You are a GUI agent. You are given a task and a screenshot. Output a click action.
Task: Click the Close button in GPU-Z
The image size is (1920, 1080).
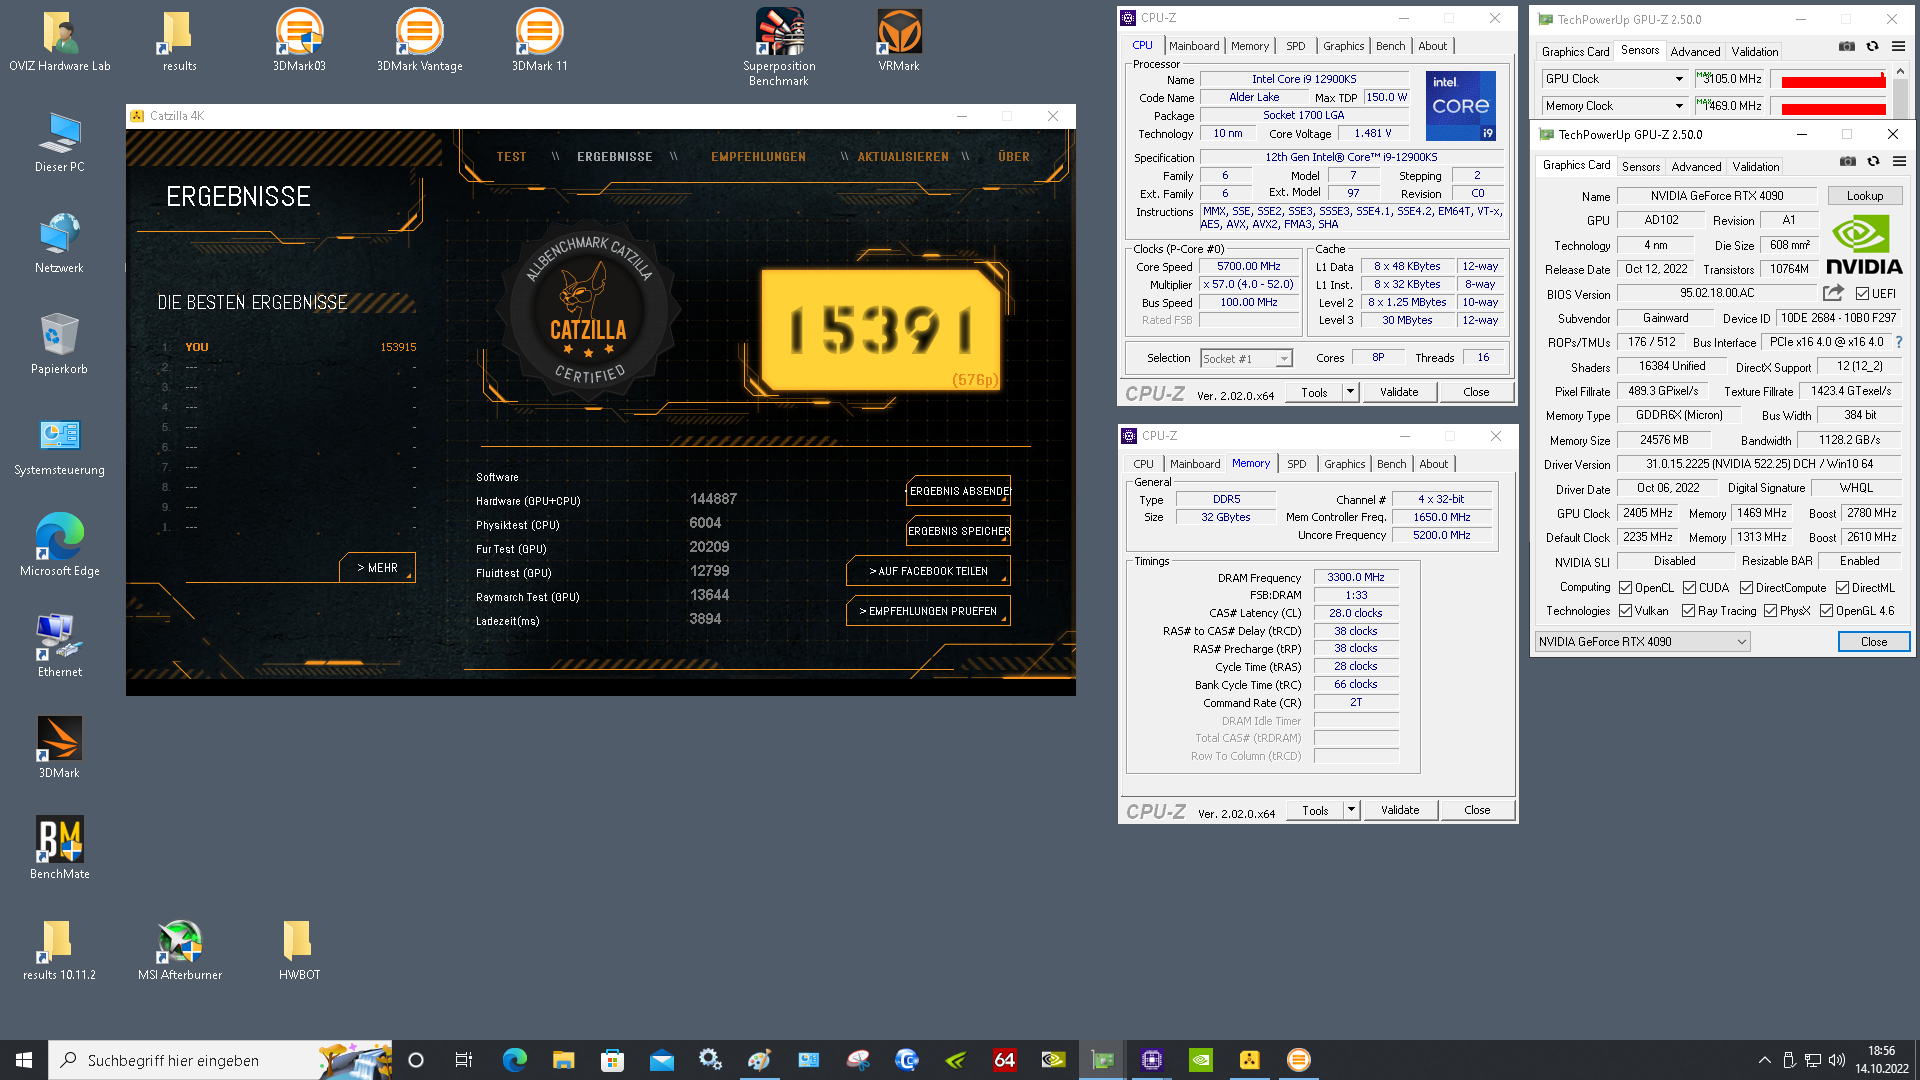pos(1873,642)
